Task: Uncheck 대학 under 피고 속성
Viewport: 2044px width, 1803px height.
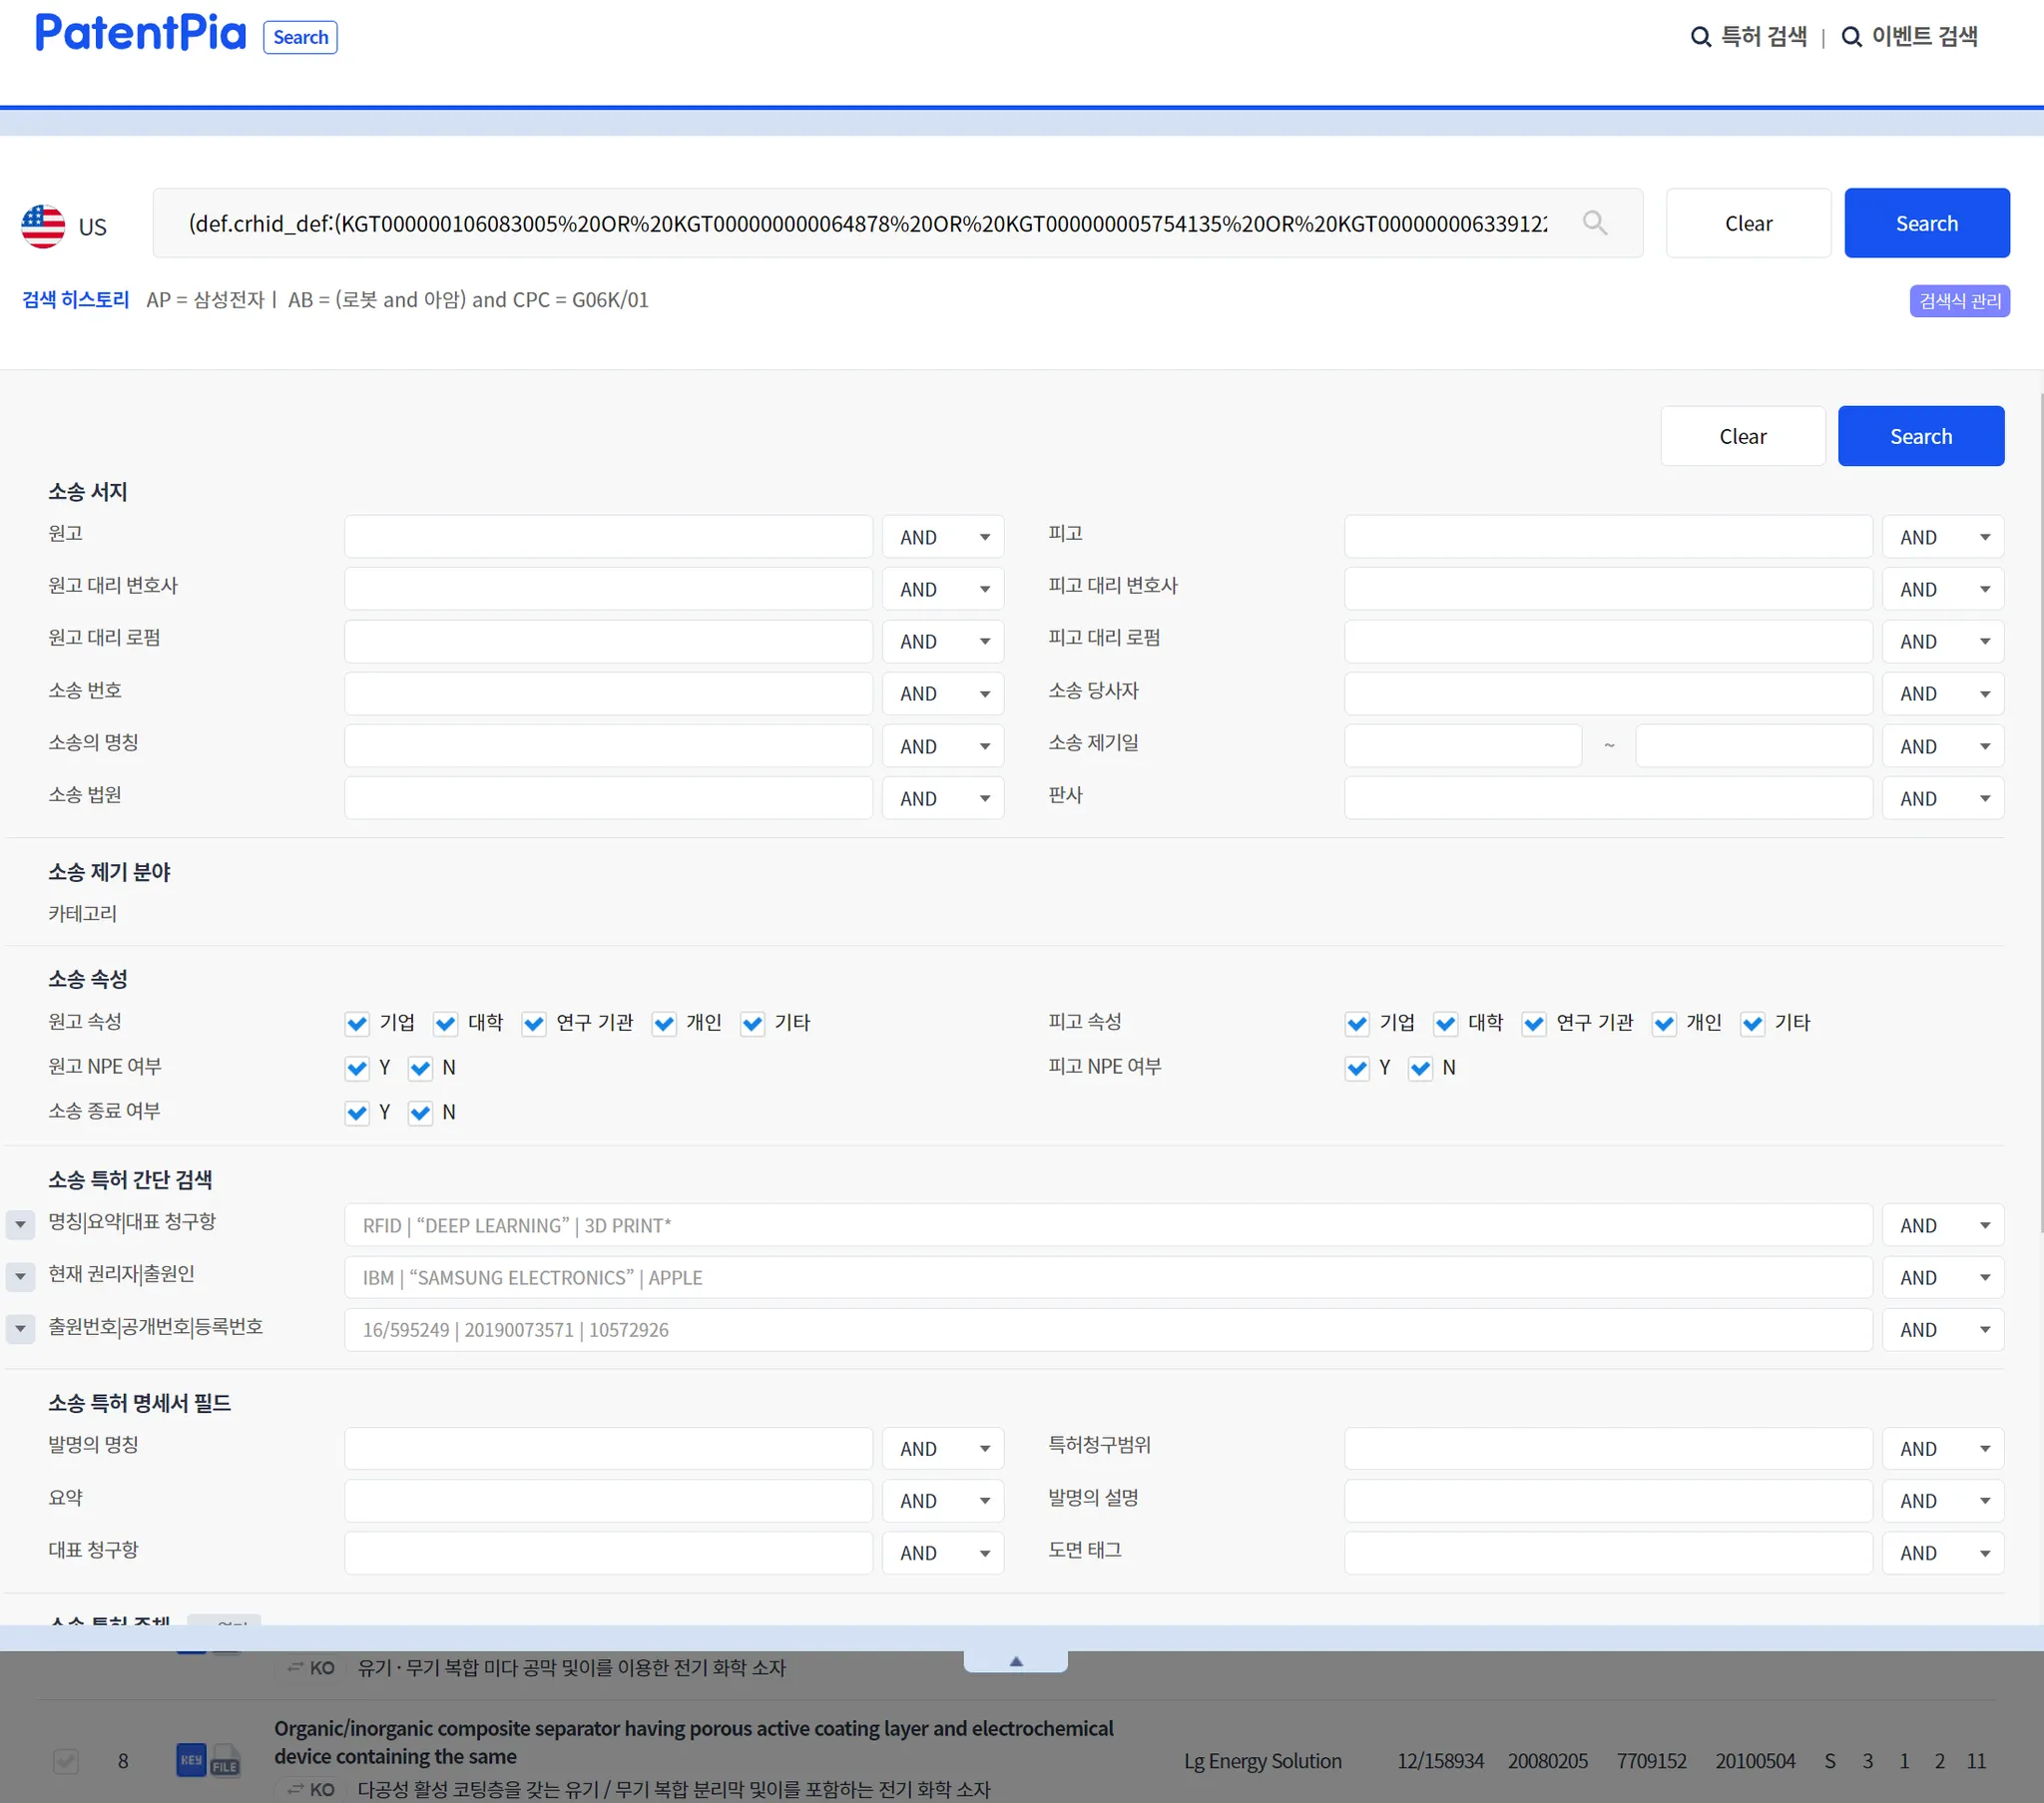Action: click(x=1445, y=1023)
